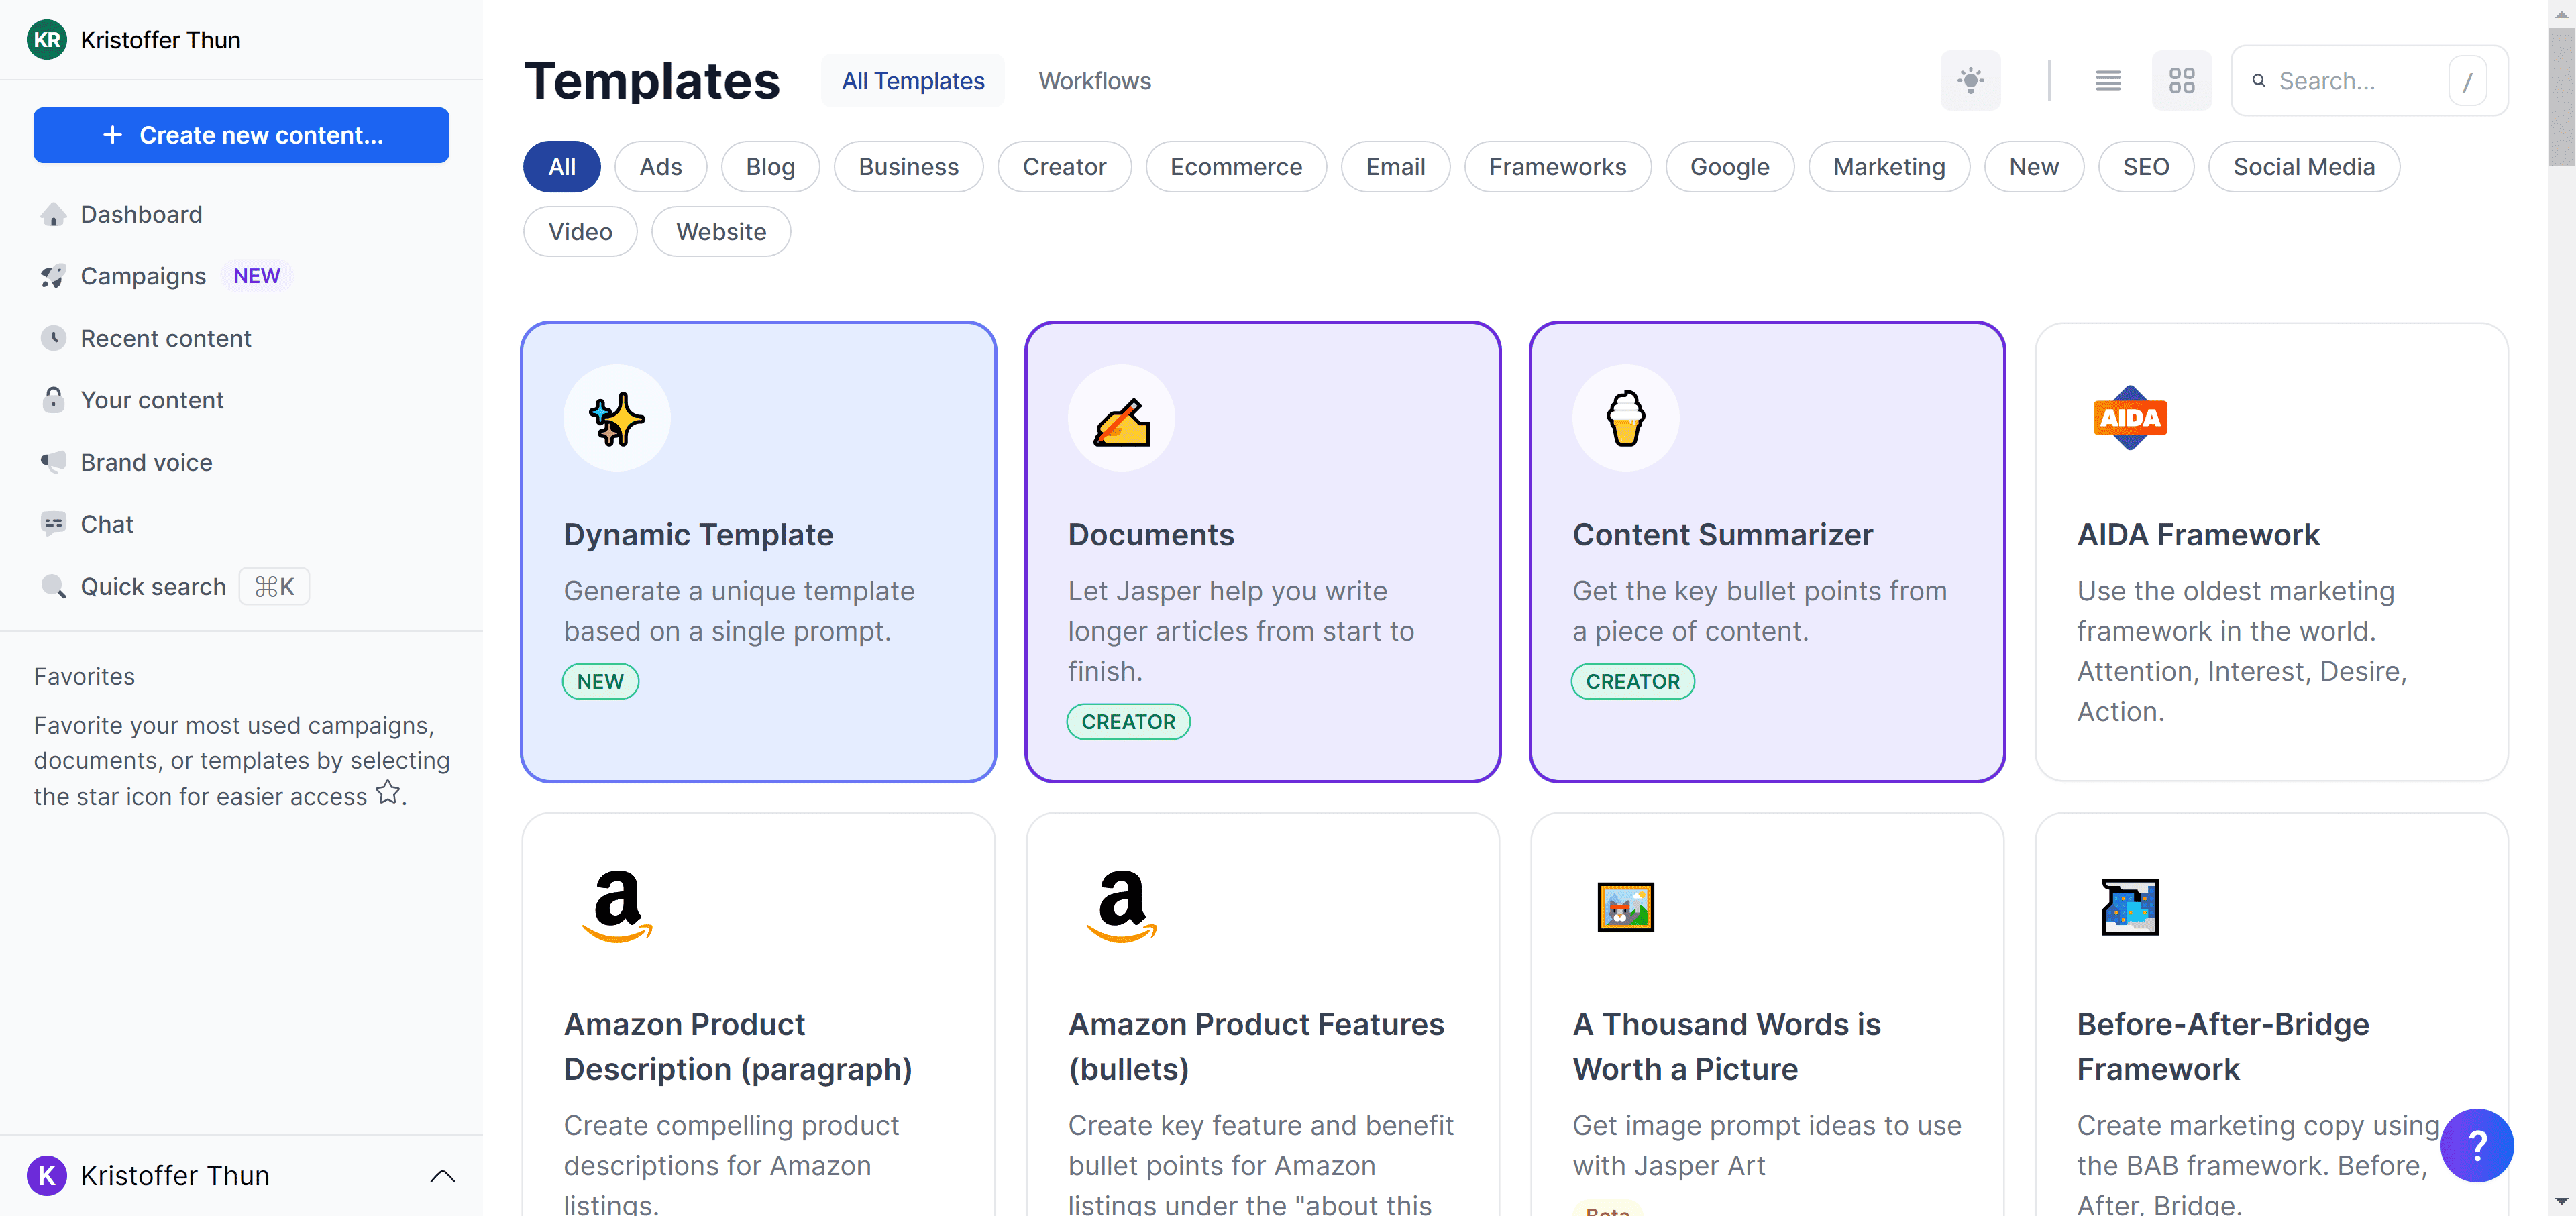
Task: Open A Thousand Words is Worth a Picture title
Action: click(1726, 1046)
